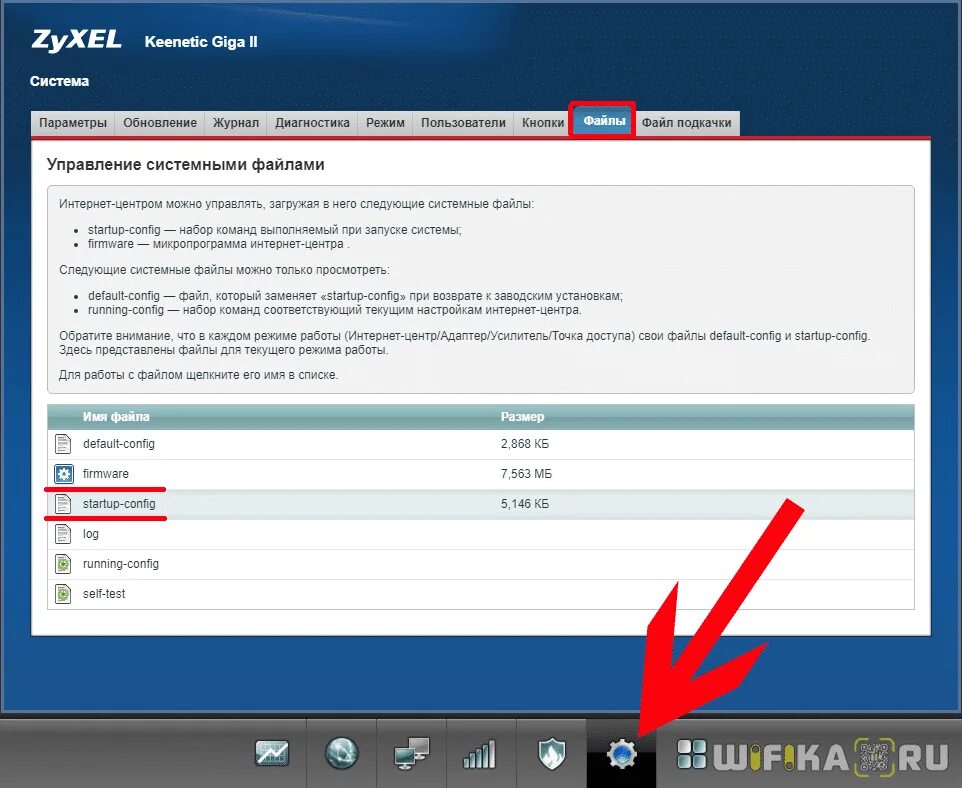Open the home network computers icon
This screenshot has height=788, width=962.
click(412, 753)
